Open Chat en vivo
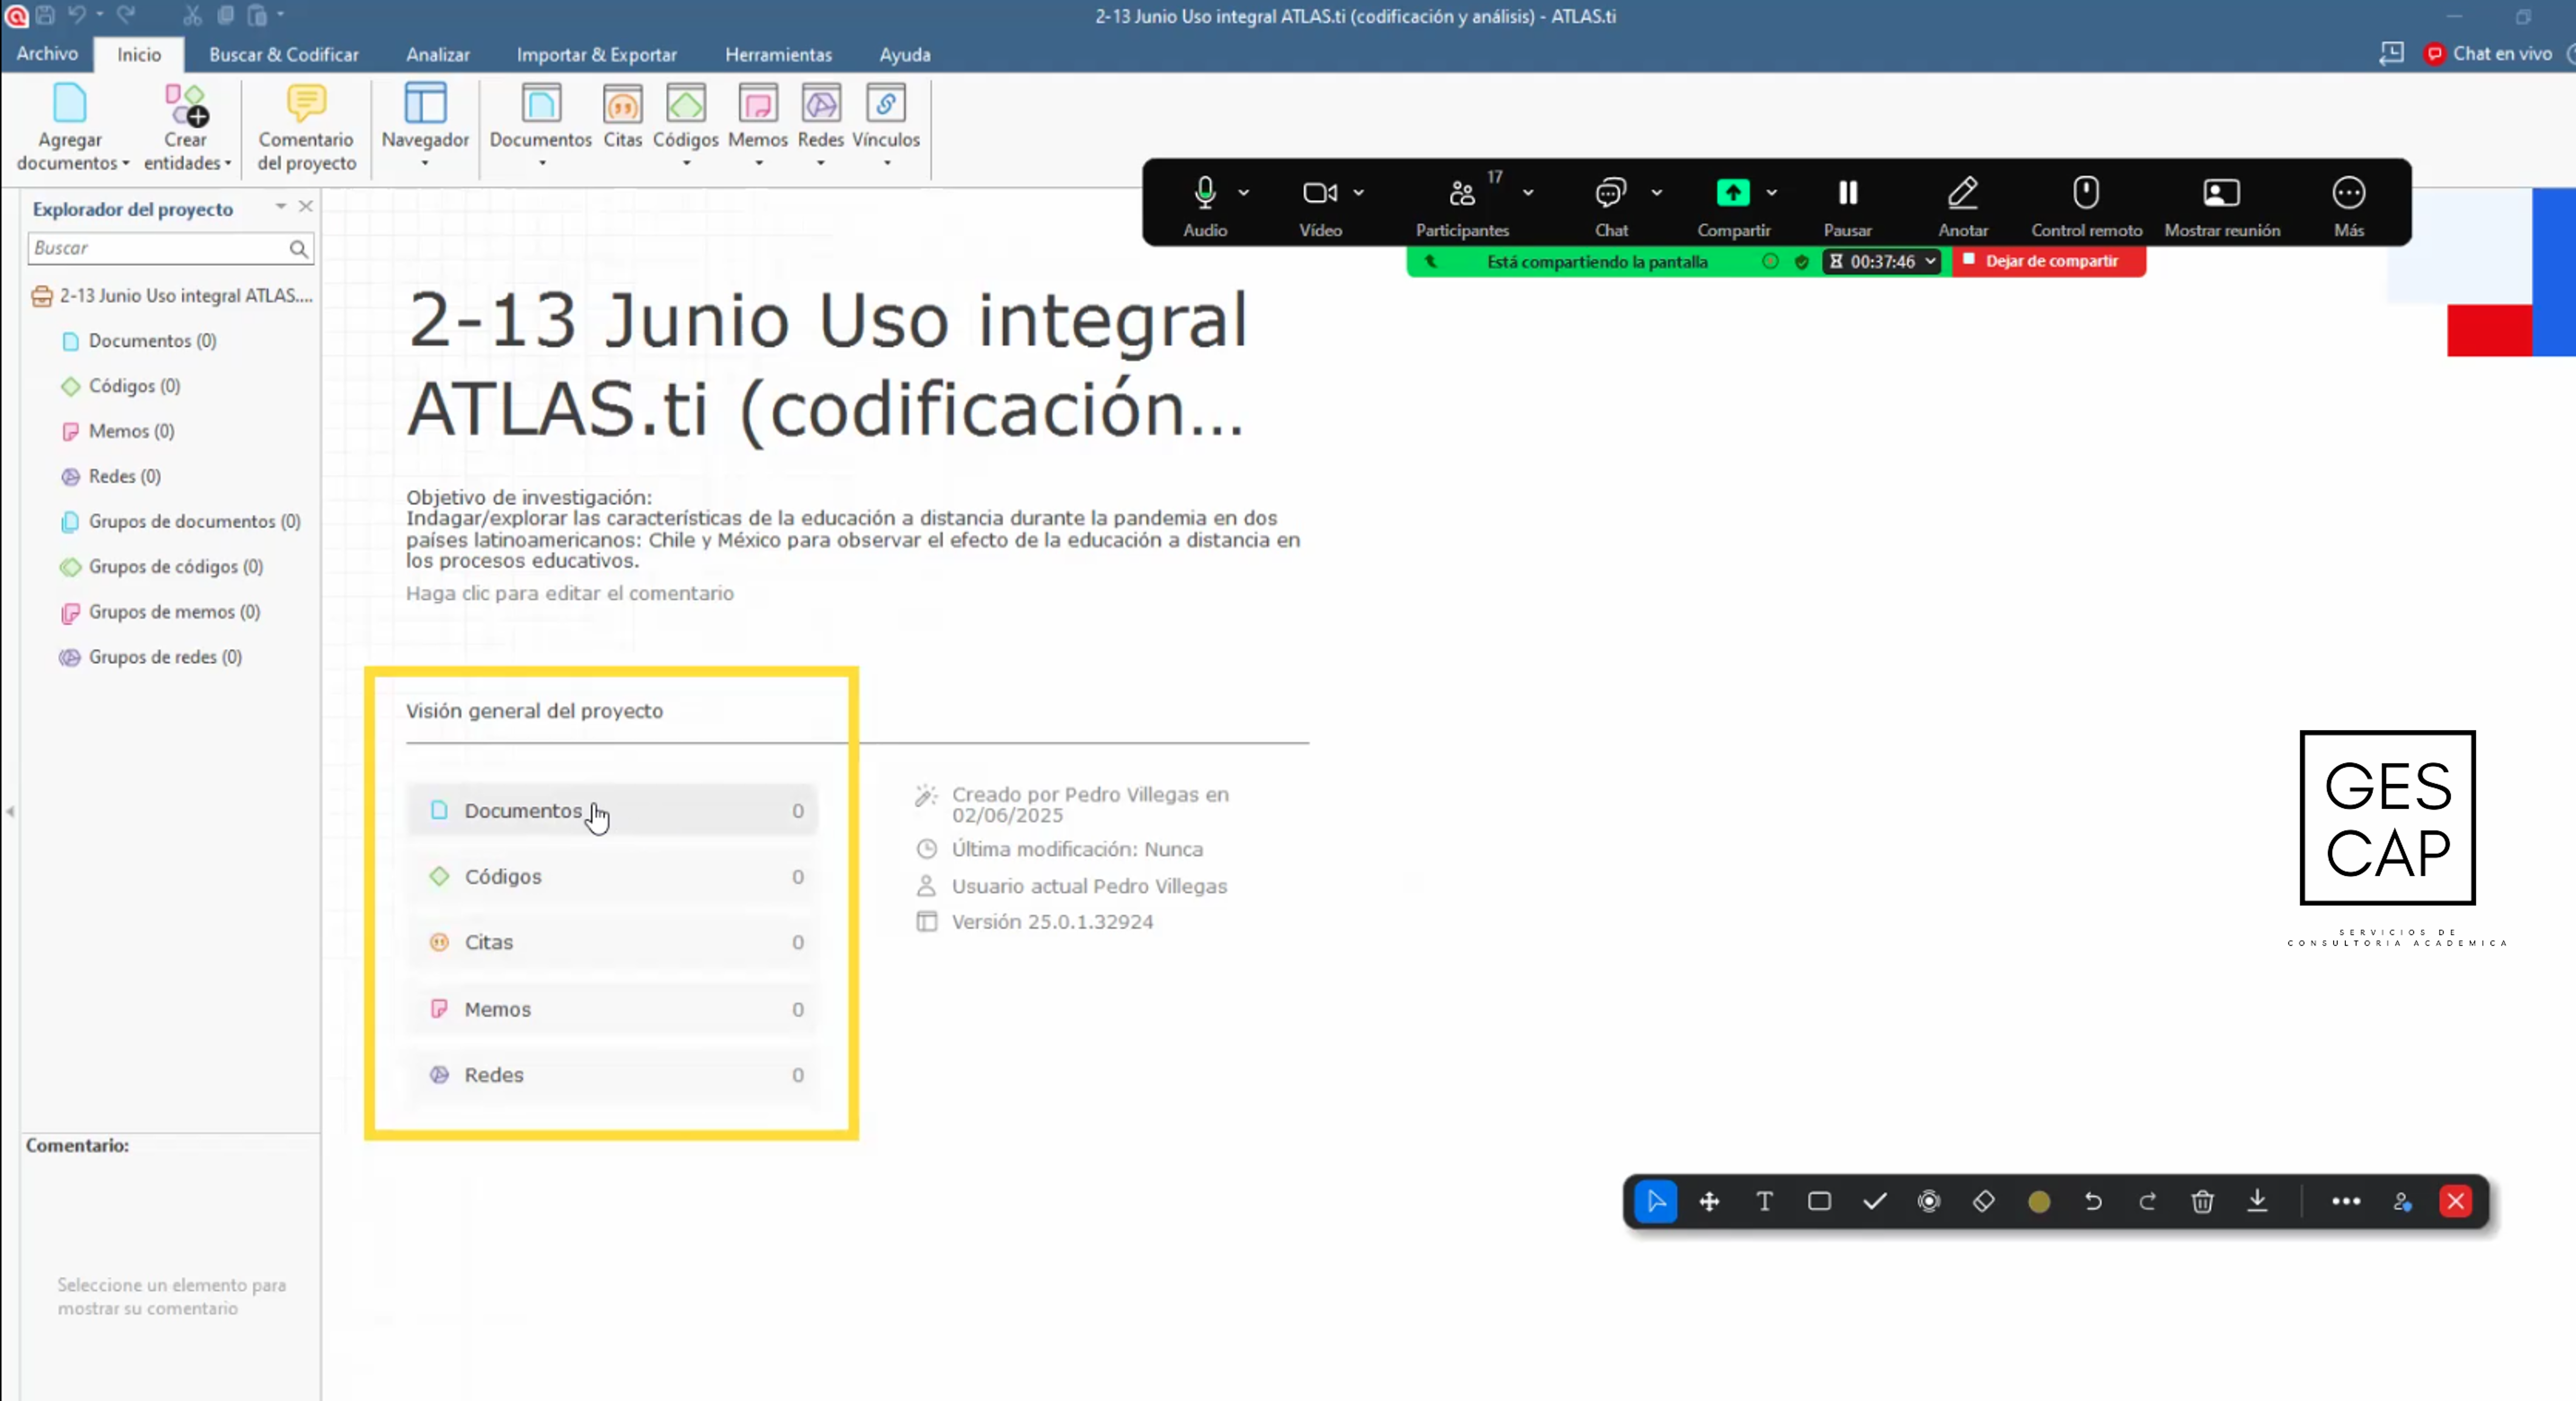This screenshot has width=2576, height=1401. 2488,54
